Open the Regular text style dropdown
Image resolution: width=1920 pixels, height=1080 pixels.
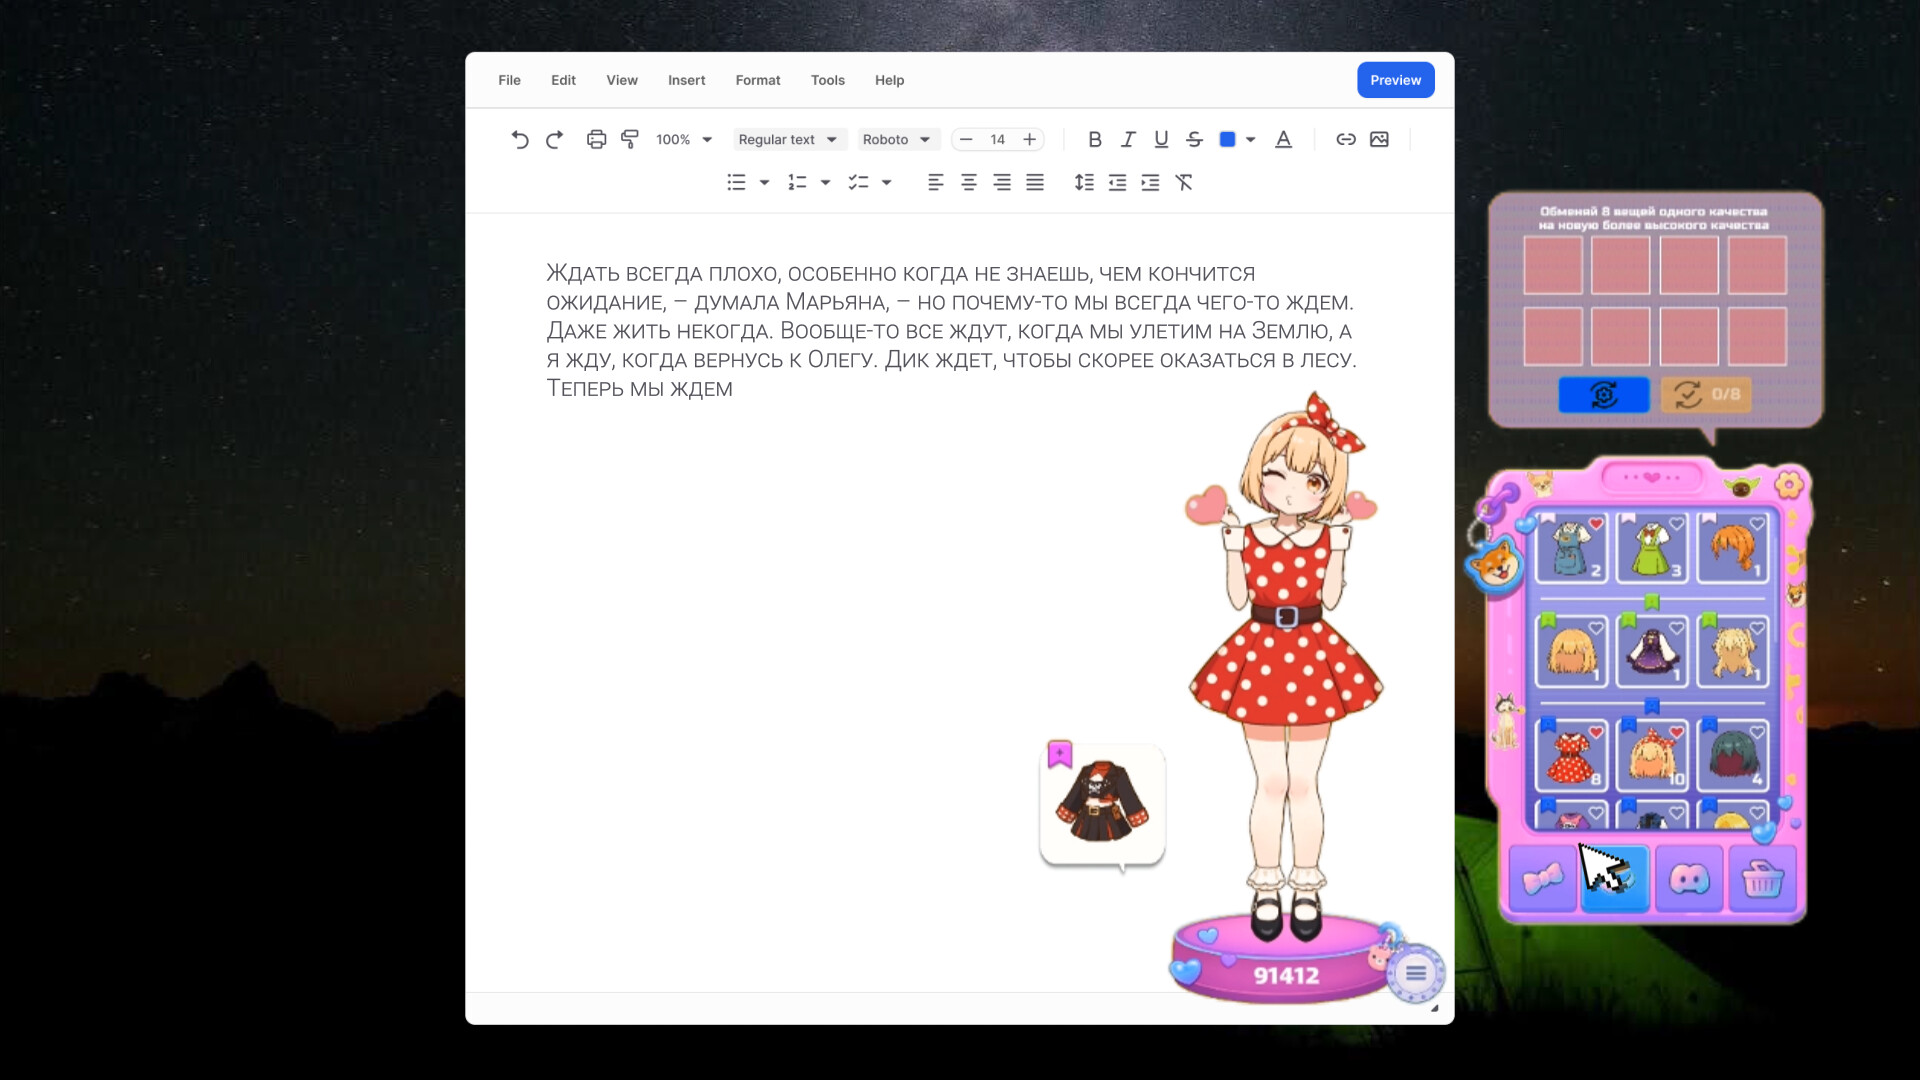(x=787, y=139)
